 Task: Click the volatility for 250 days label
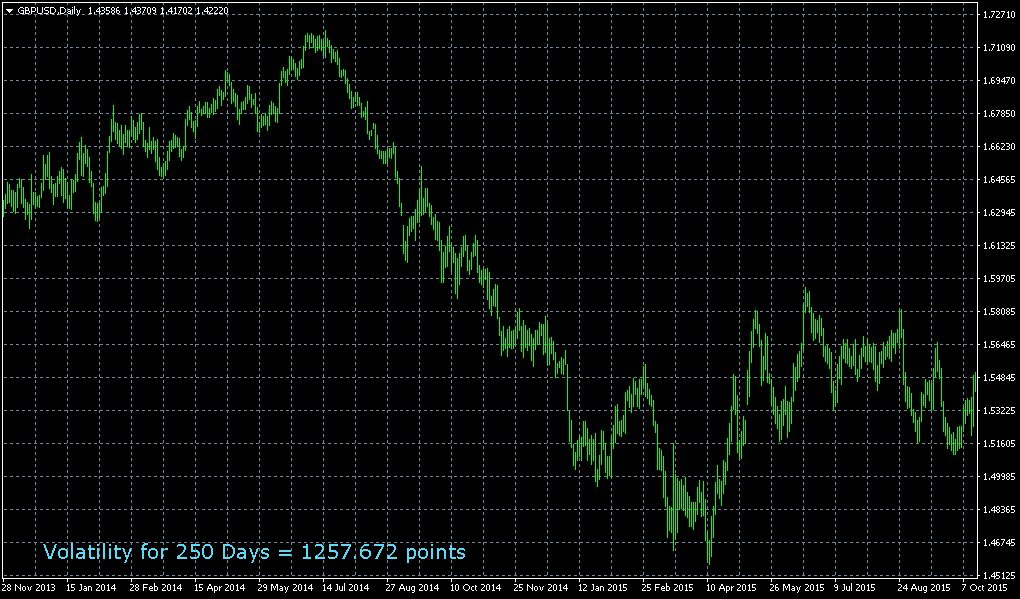[254, 552]
